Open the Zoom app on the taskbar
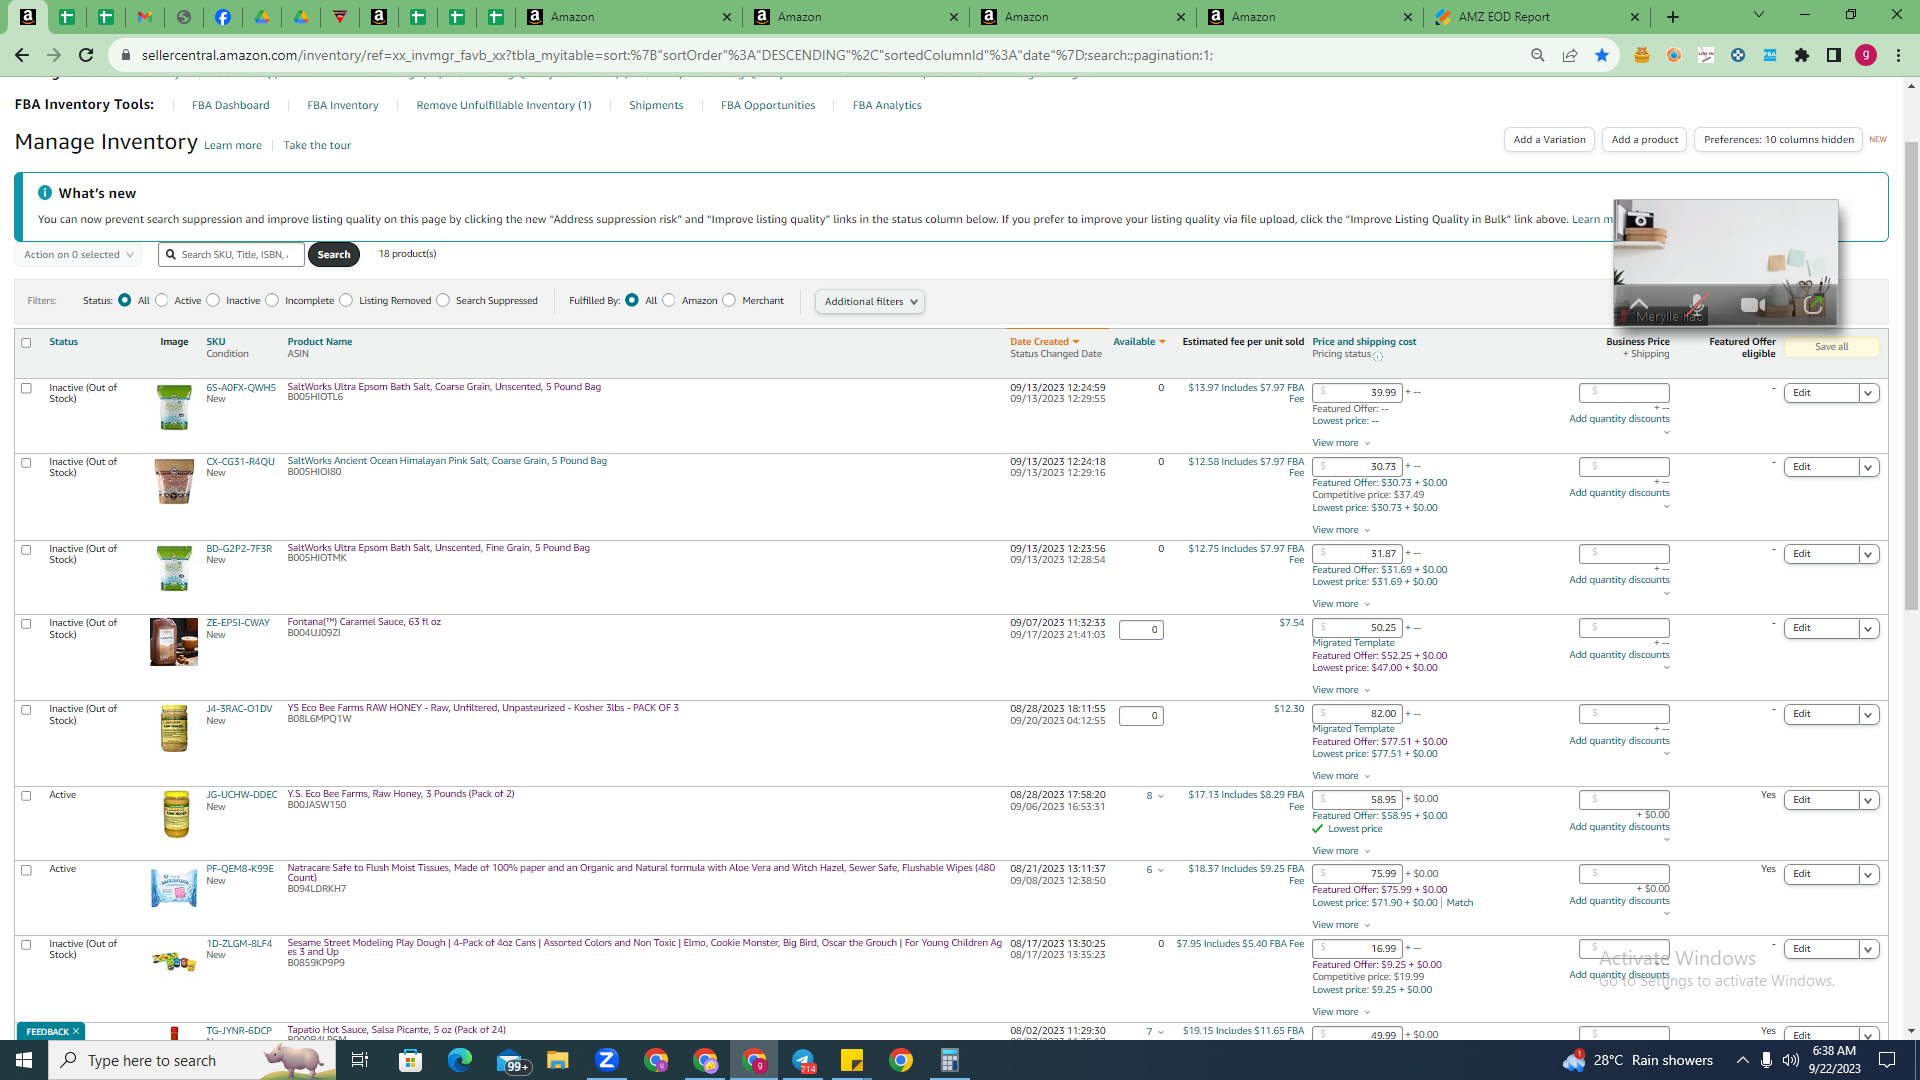 (x=606, y=1060)
